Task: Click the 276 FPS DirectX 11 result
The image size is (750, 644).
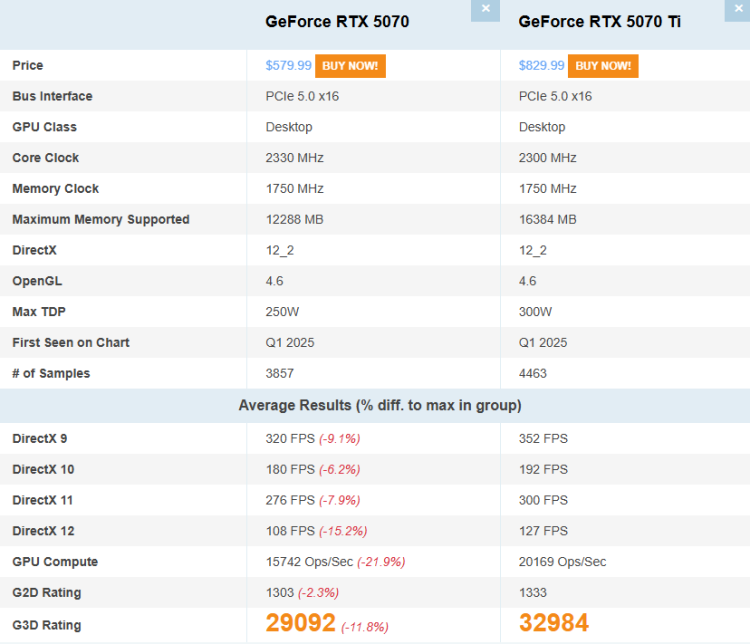Action: click(290, 500)
